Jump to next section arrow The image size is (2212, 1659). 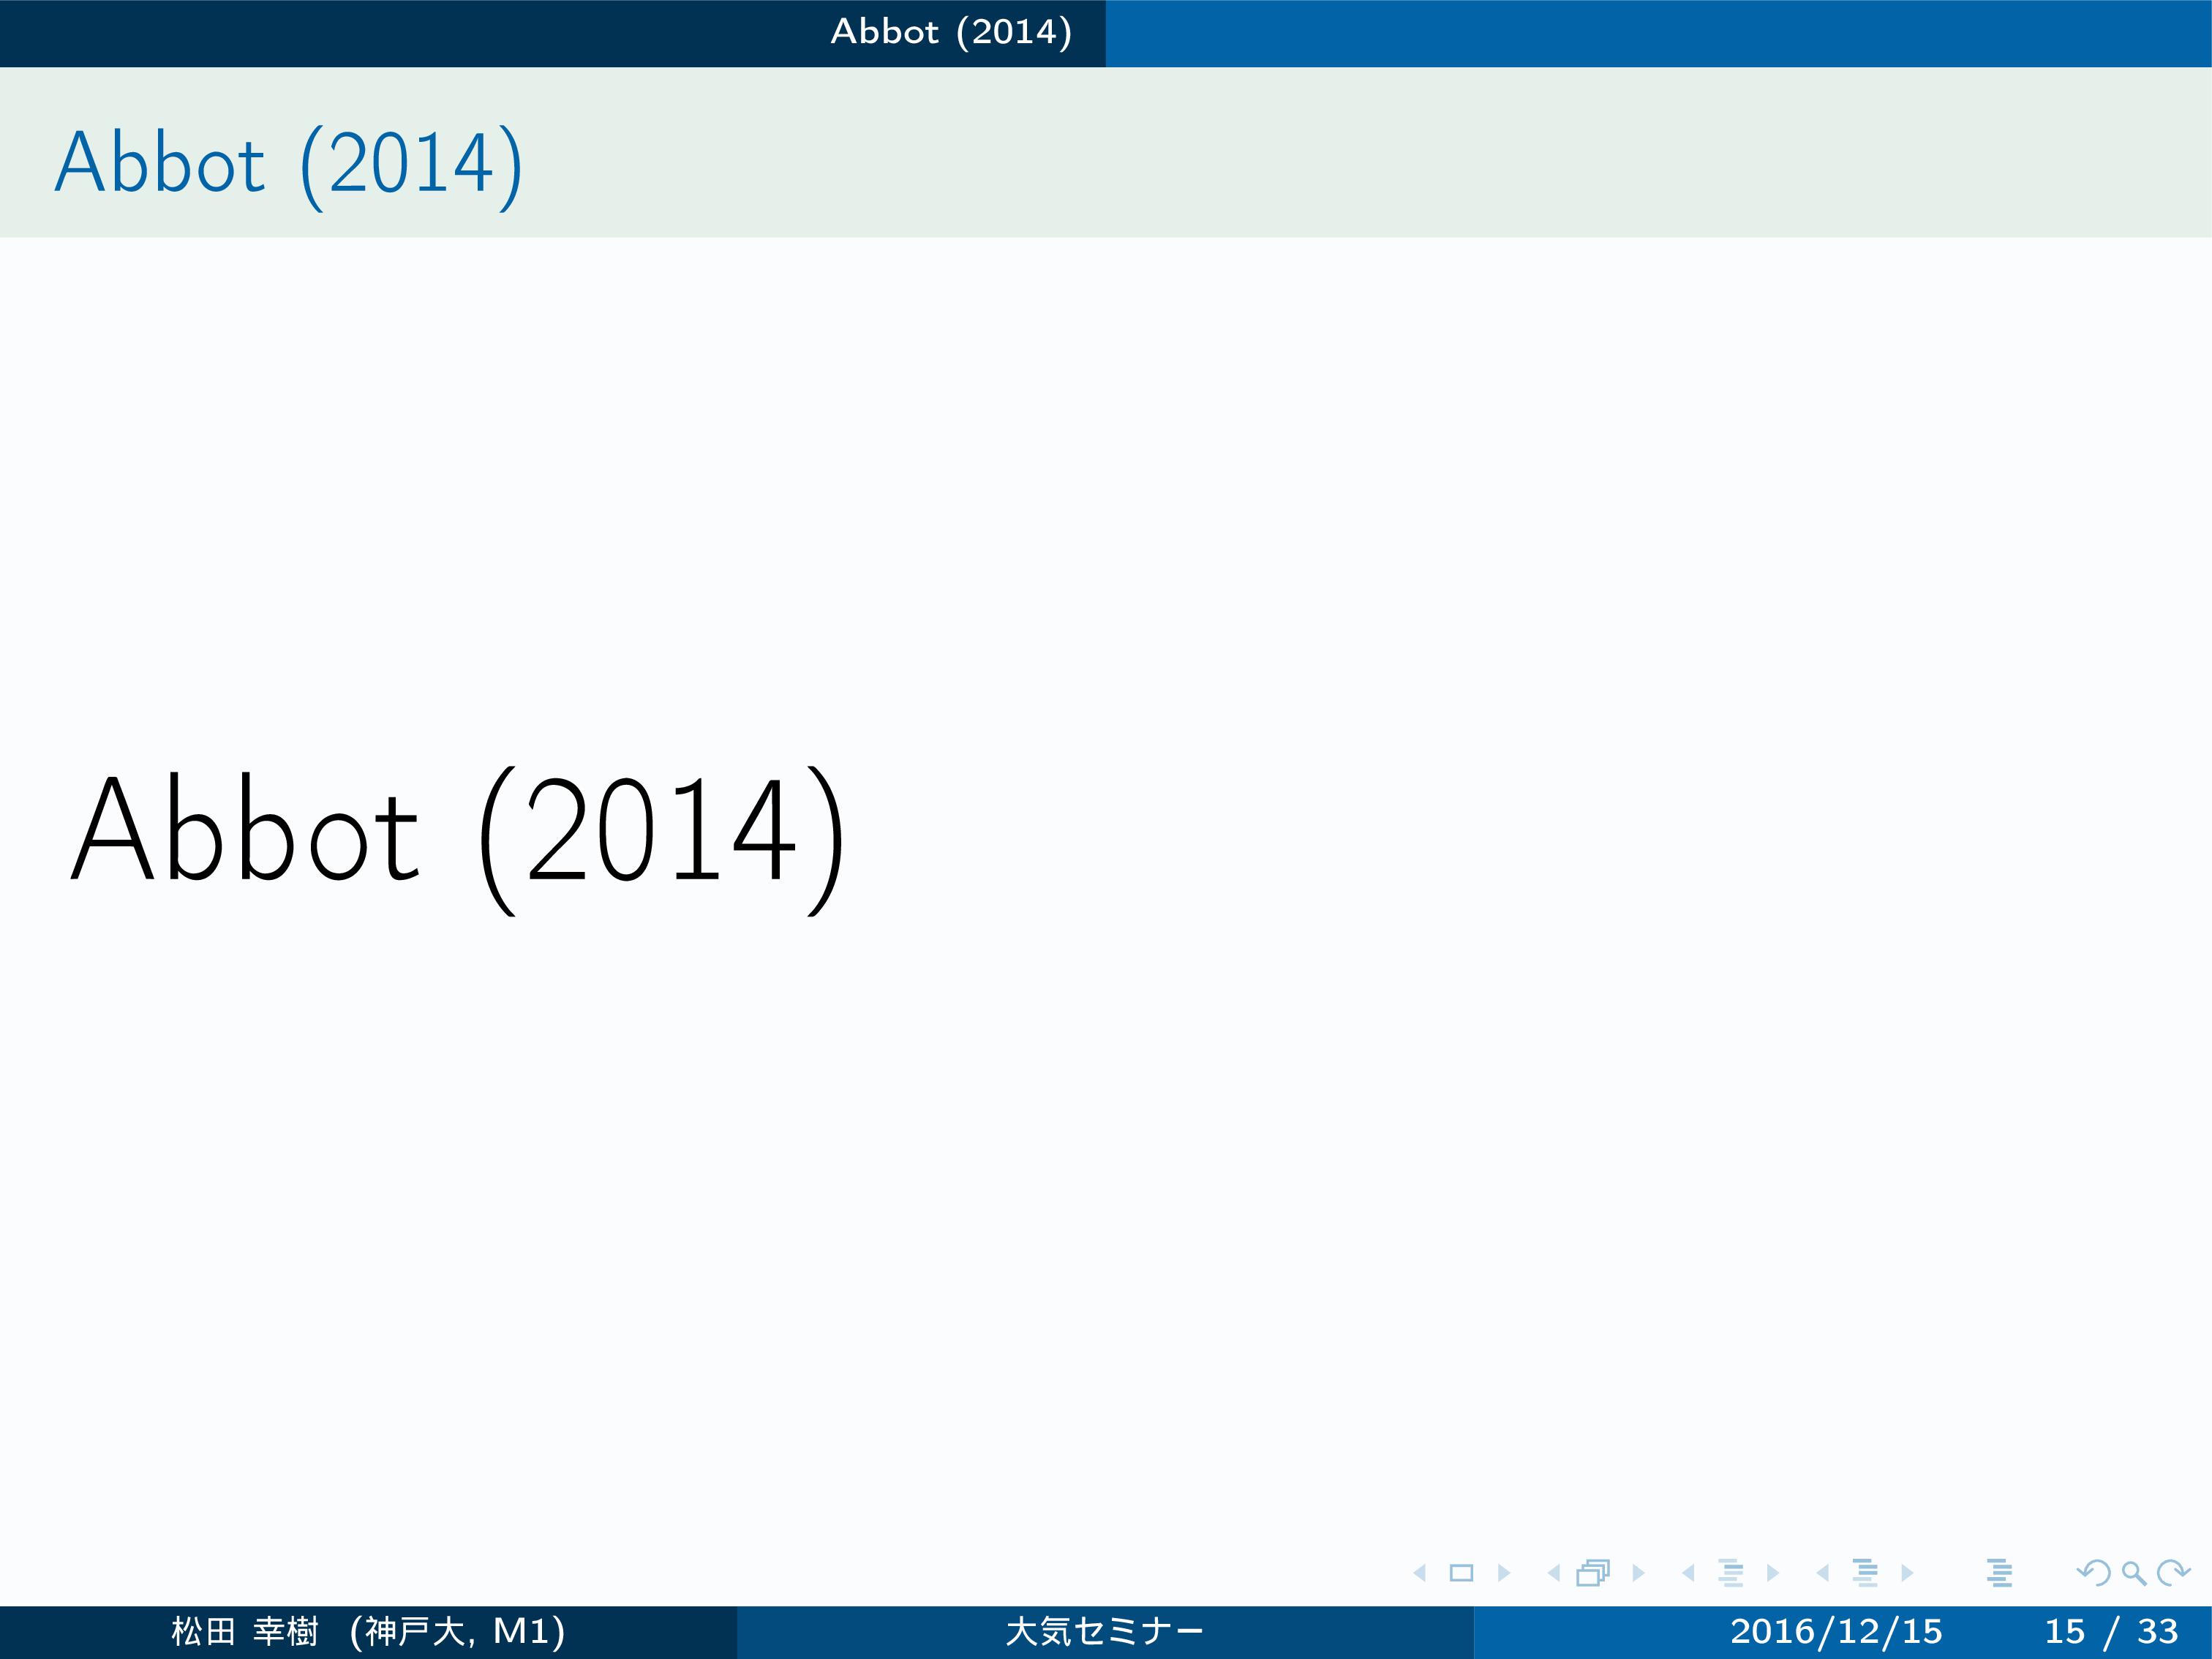click(x=1906, y=1573)
